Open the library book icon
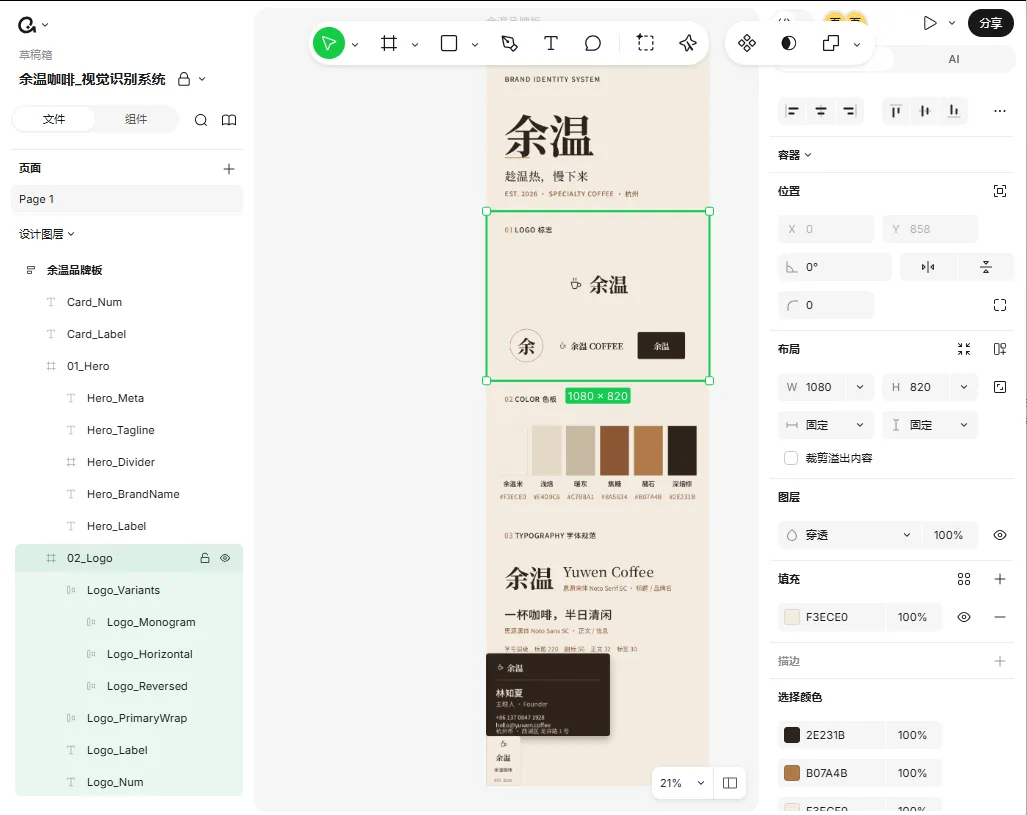1027x815 pixels. tap(229, 120)
